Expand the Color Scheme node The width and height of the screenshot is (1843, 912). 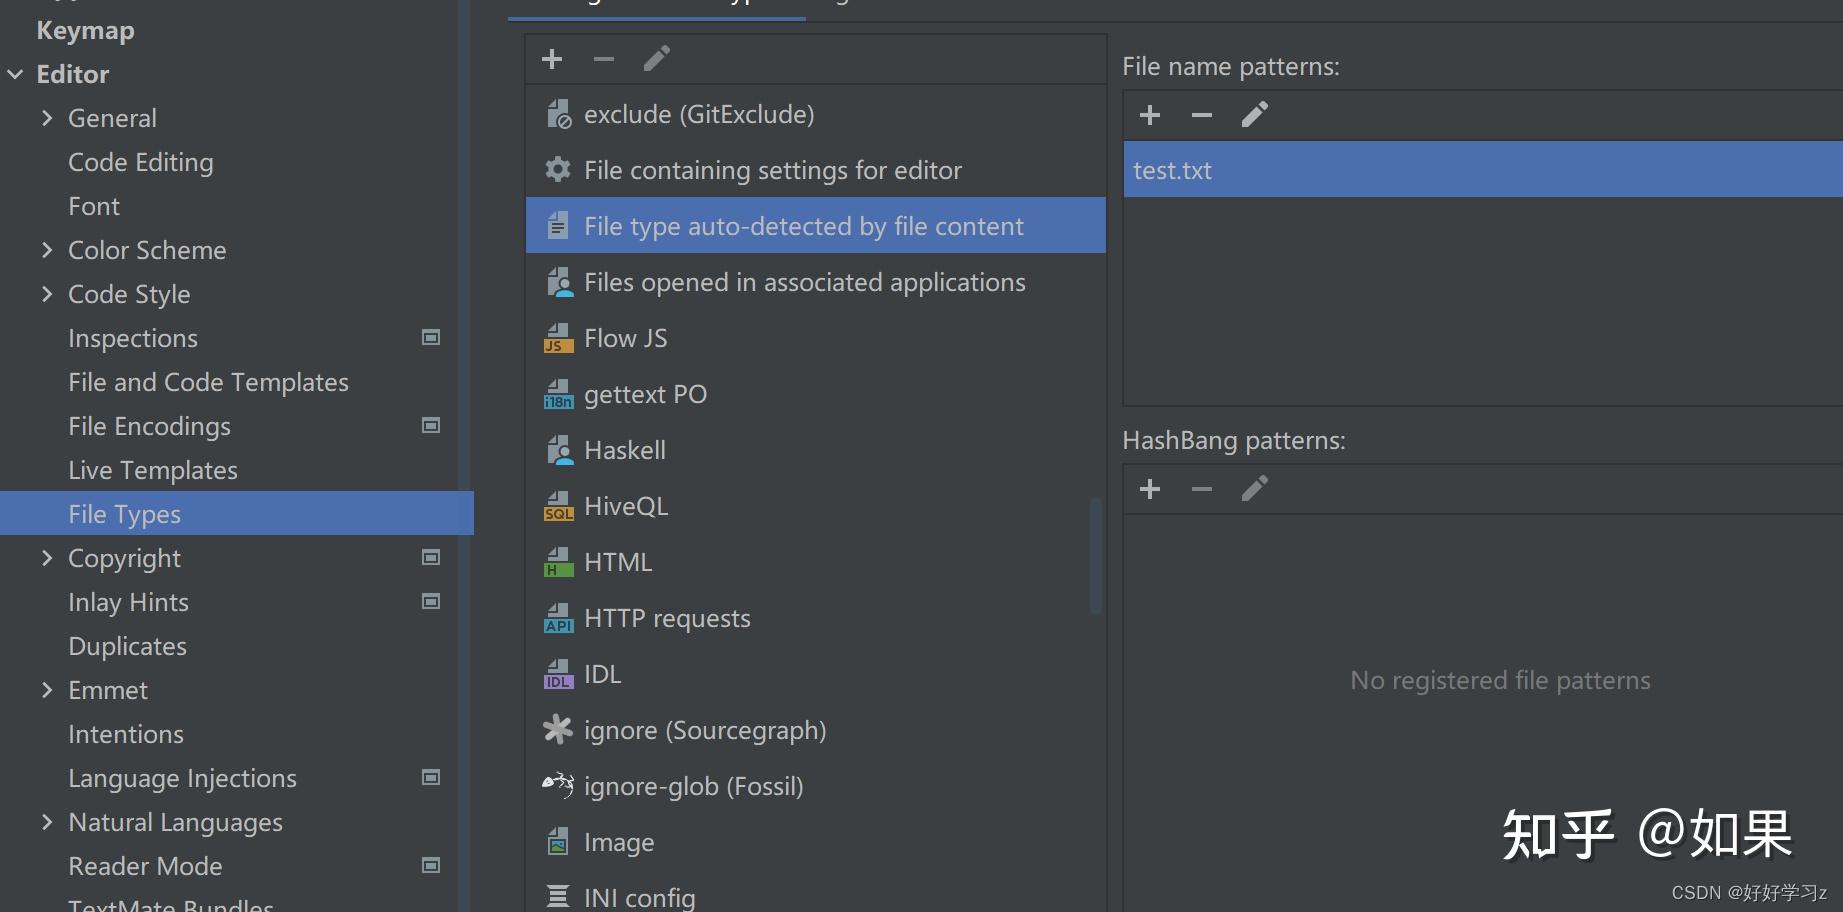[47, 250]
